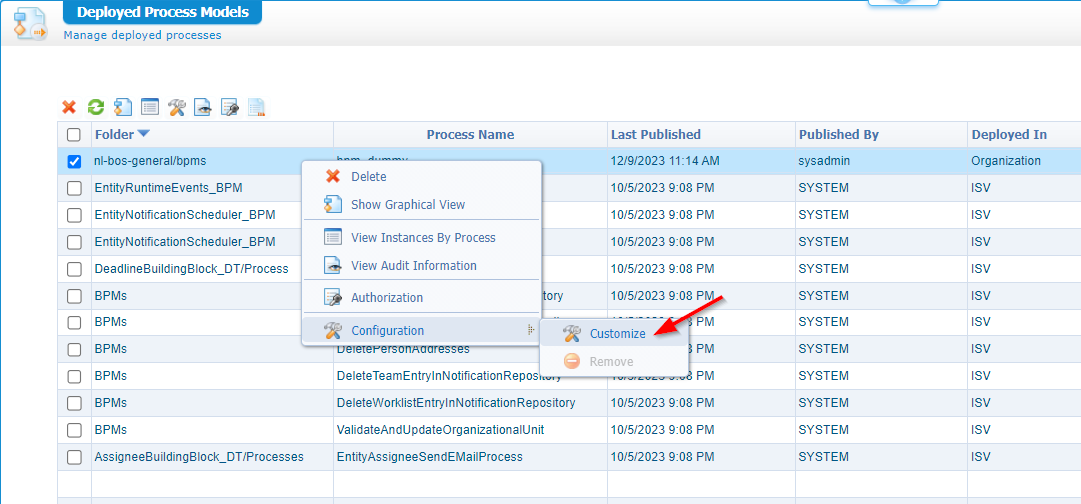
Task: Click the Last Published column header
Action: point(655,134)
